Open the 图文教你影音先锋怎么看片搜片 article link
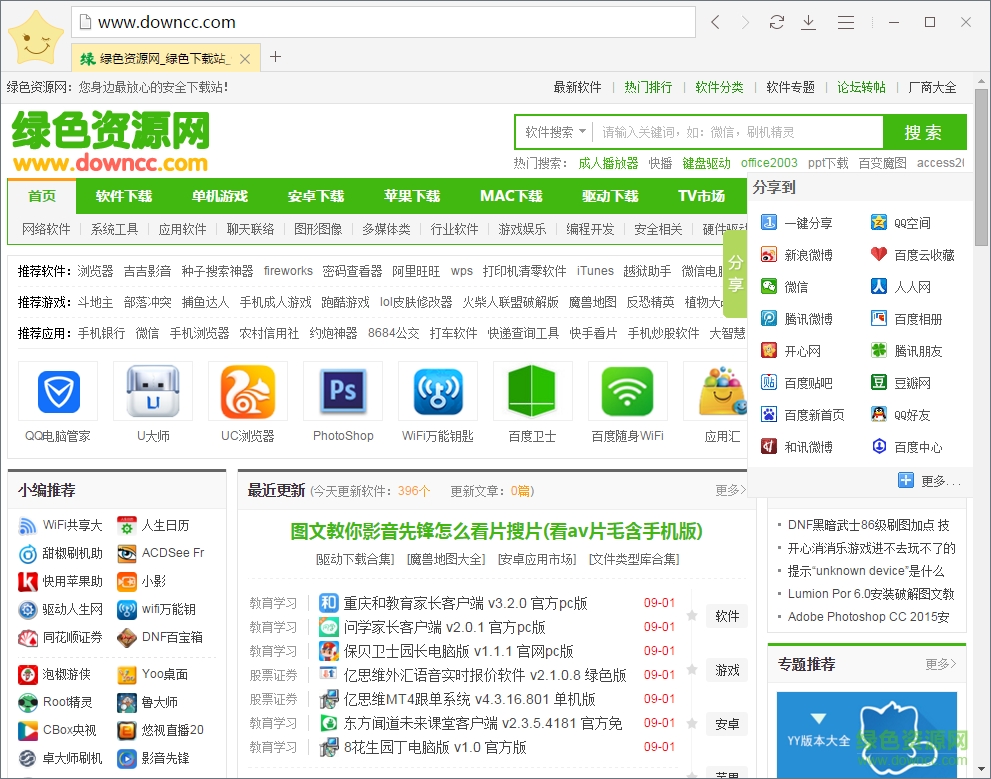The width and height of the screenshot is (991, 779). coord(495,531)
